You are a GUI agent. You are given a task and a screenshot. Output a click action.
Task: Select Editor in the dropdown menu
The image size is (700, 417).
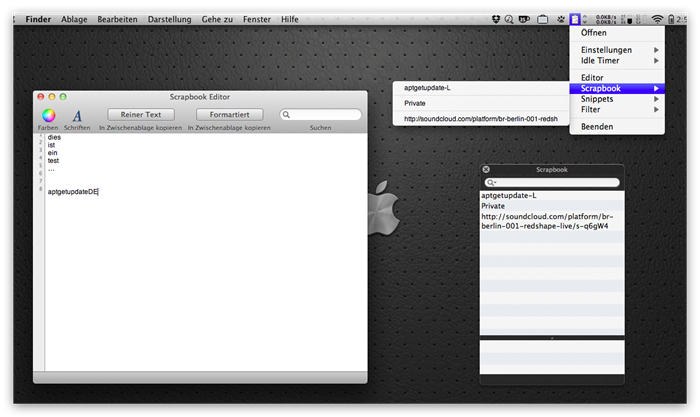[x=592, y=77]
